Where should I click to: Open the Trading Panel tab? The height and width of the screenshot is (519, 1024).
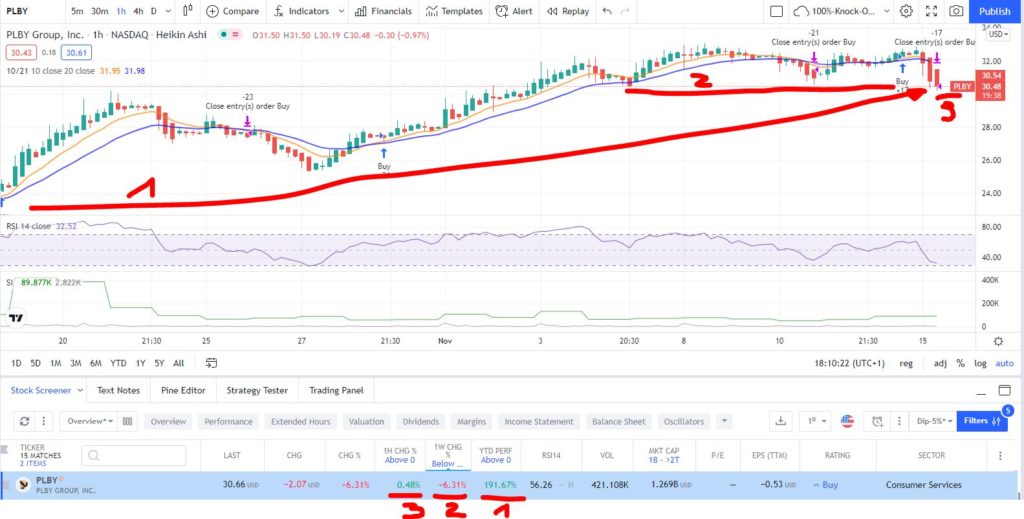[336, 390]
